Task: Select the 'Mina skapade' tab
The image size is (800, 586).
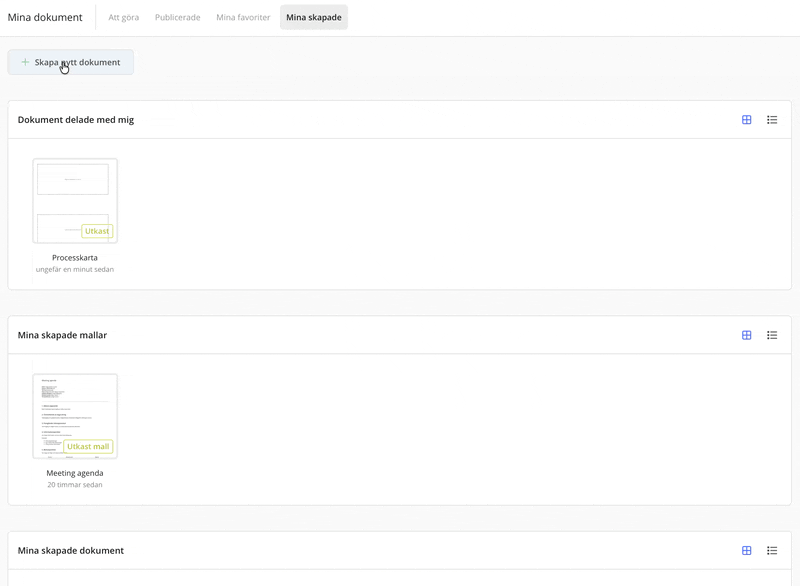Action: 314,17
